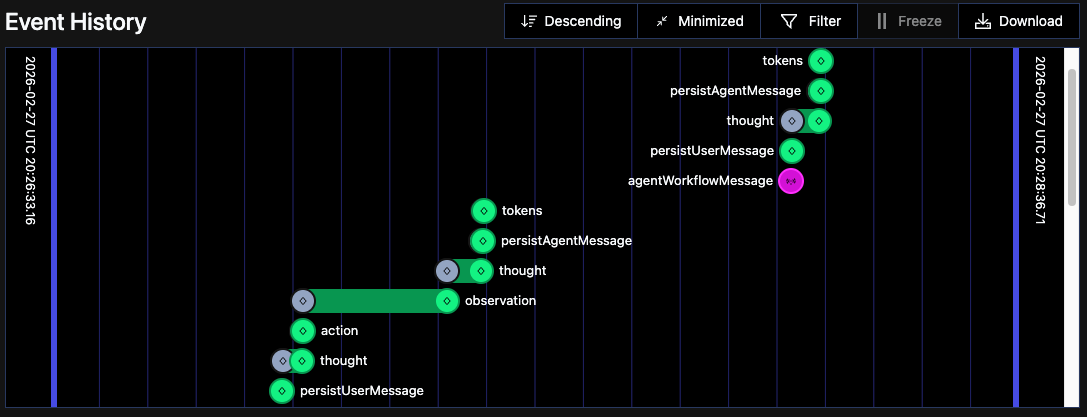The width and height of the screenshot is (1087, 417).
Task: Select the middle persistAgentMessage event marker
Action: click(483, 241)
